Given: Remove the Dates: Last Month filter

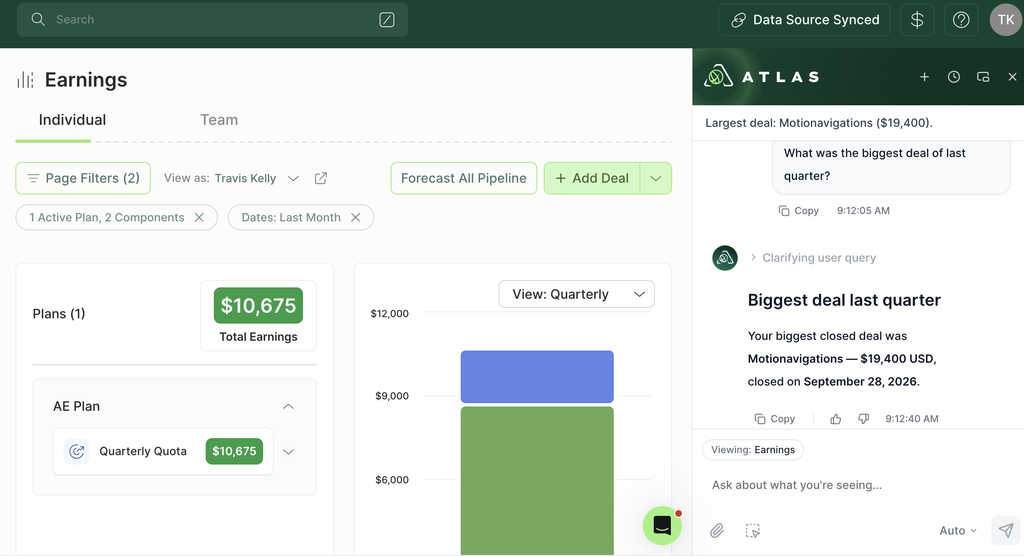Looking at the screenshot, I should [x=355, y=218].
